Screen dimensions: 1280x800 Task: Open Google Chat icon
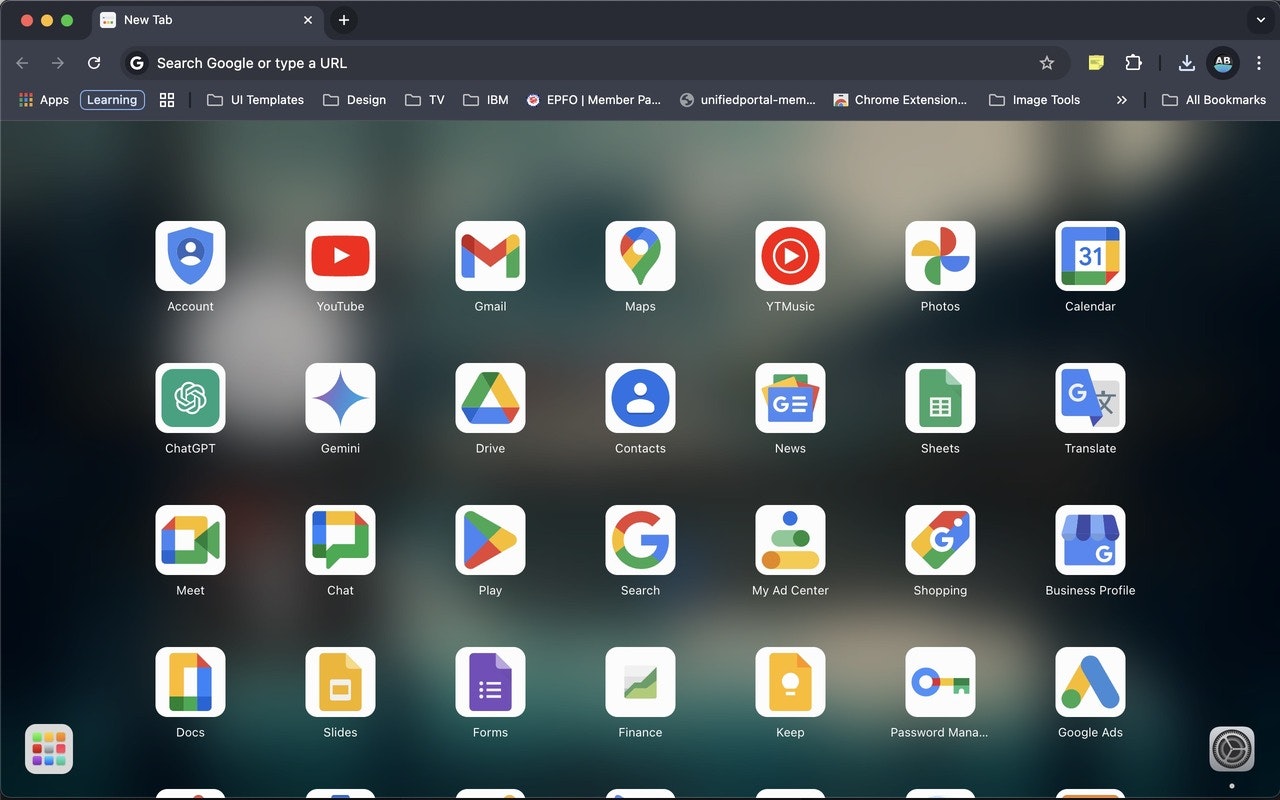[340, 540]
